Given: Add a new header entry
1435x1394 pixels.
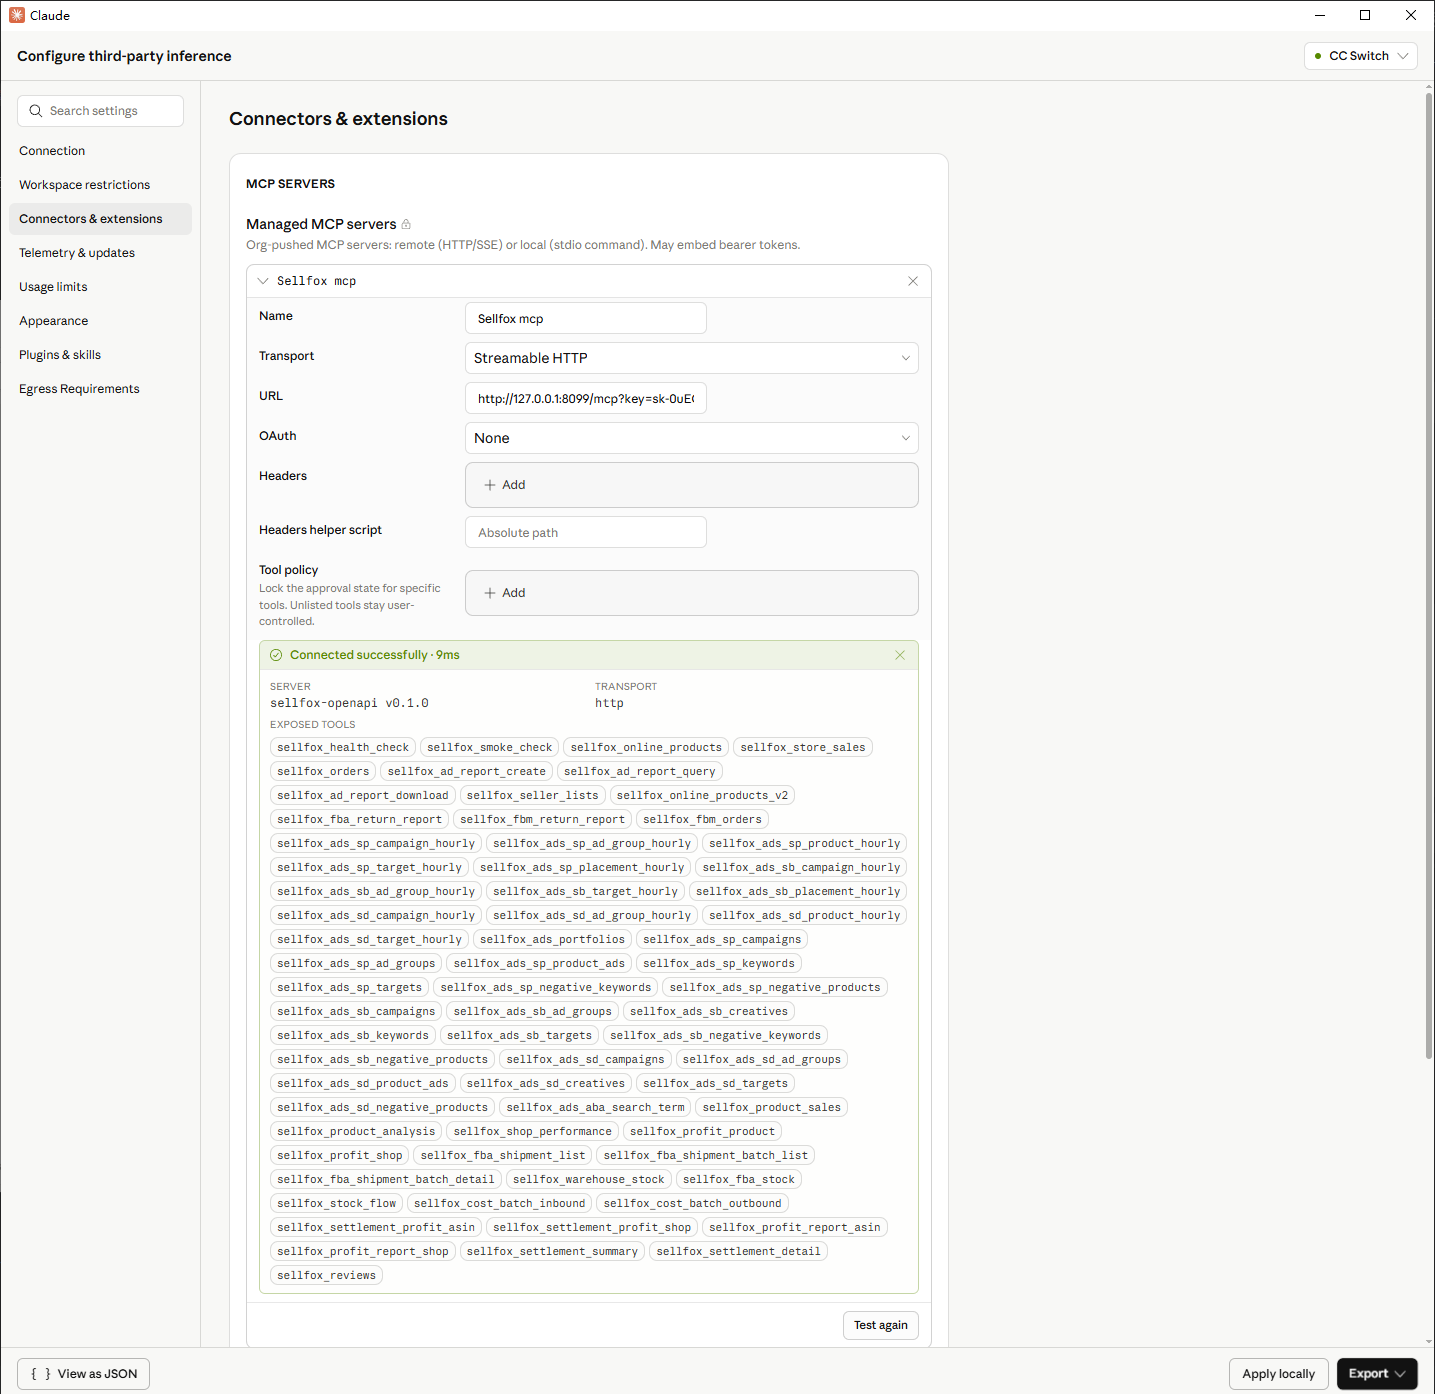Looking at the screenshot, I should [x=505, y=485].
